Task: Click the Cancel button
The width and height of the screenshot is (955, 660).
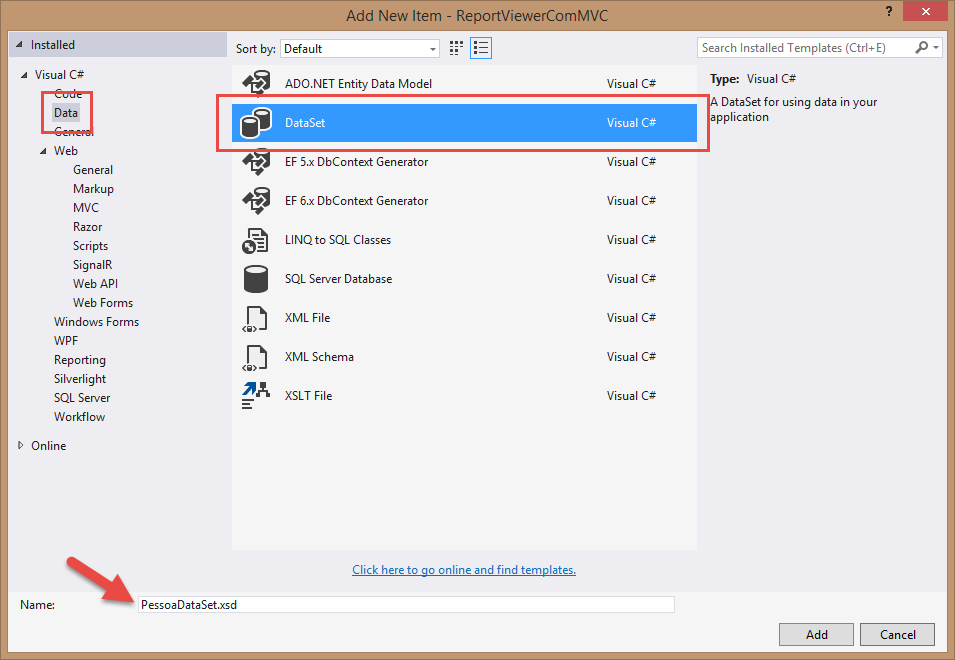Action: pyautogui.click(x=897, y=634)
